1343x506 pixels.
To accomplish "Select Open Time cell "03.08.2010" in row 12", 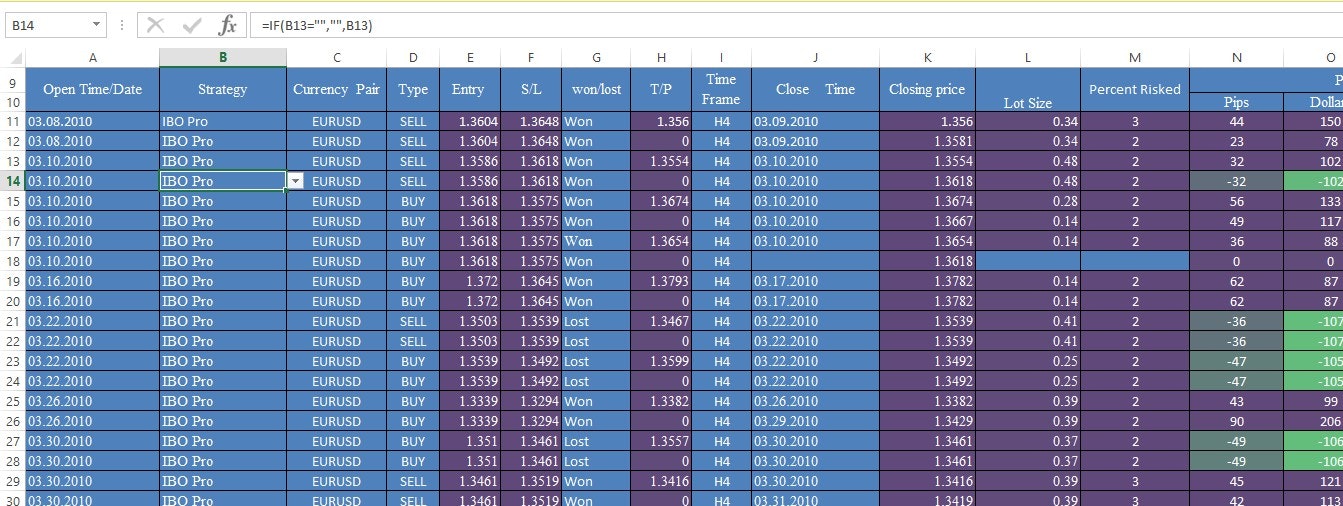I will click(92, 141).
